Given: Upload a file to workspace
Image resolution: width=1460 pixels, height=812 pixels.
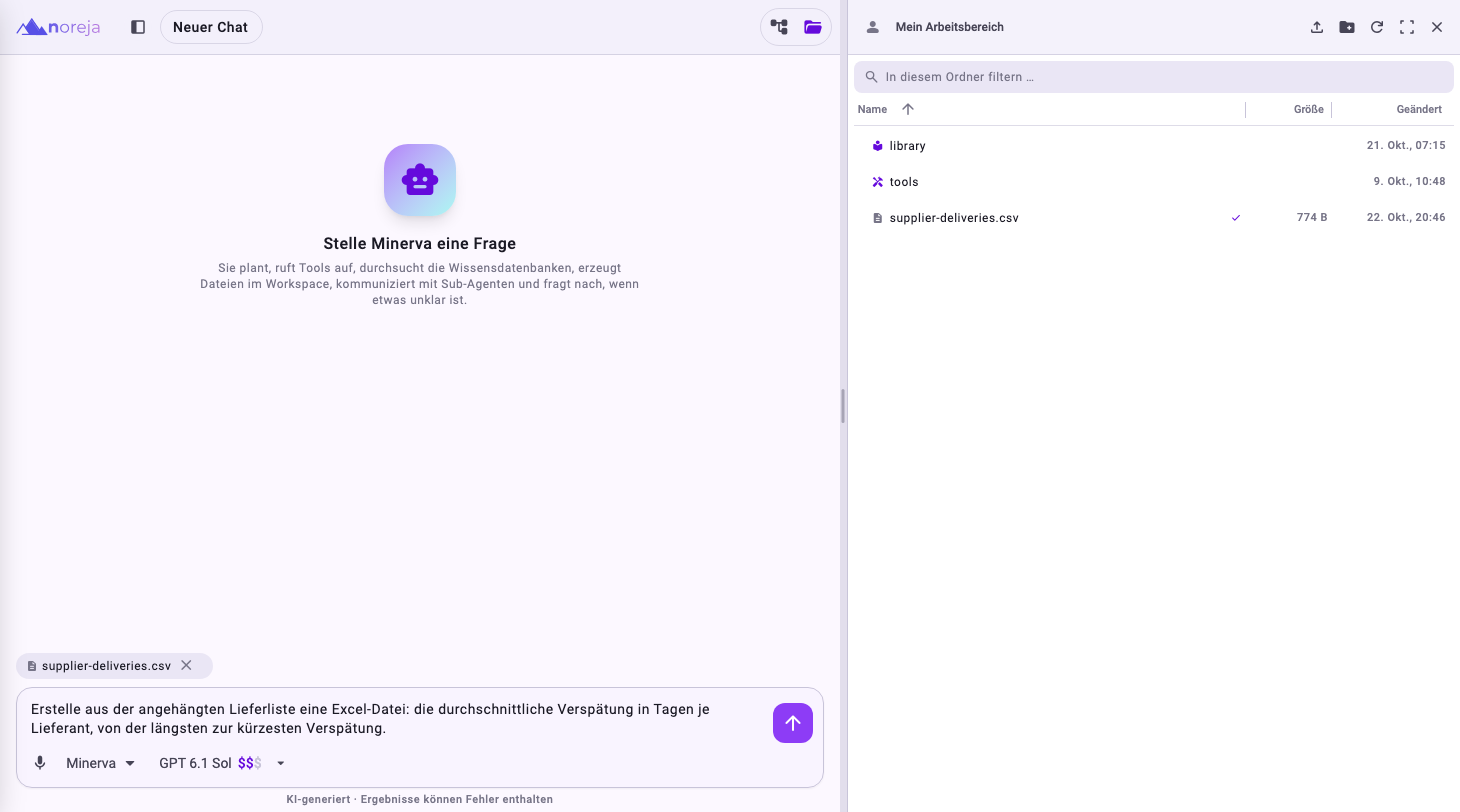Looking at the screenshot, I should 1317,27.
